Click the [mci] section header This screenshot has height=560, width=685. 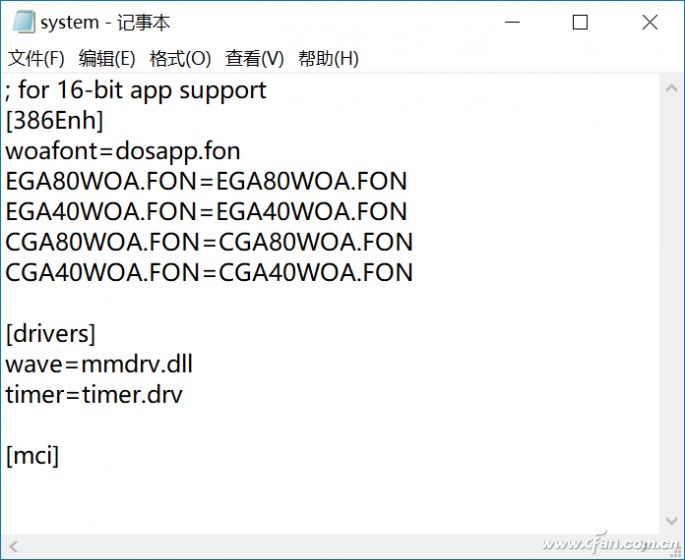pyautogui.click(x=32, y=456)
